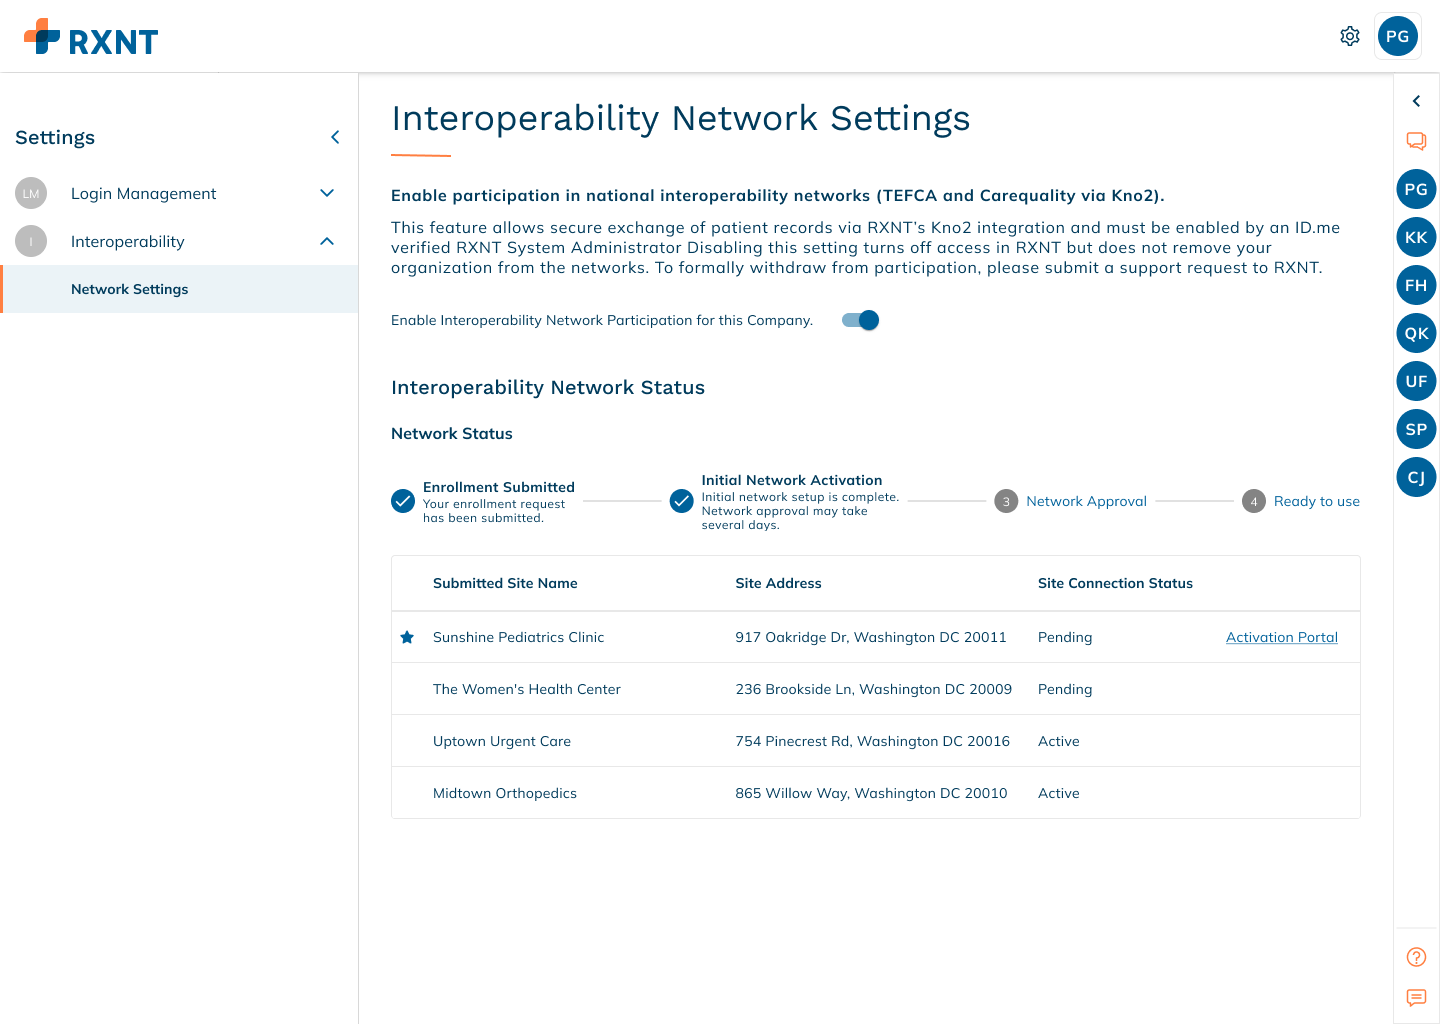Click address 865 Willow Way, Washington DC 20010
This screenshot has height=1024, width=1440.
[x=871, y=793]
